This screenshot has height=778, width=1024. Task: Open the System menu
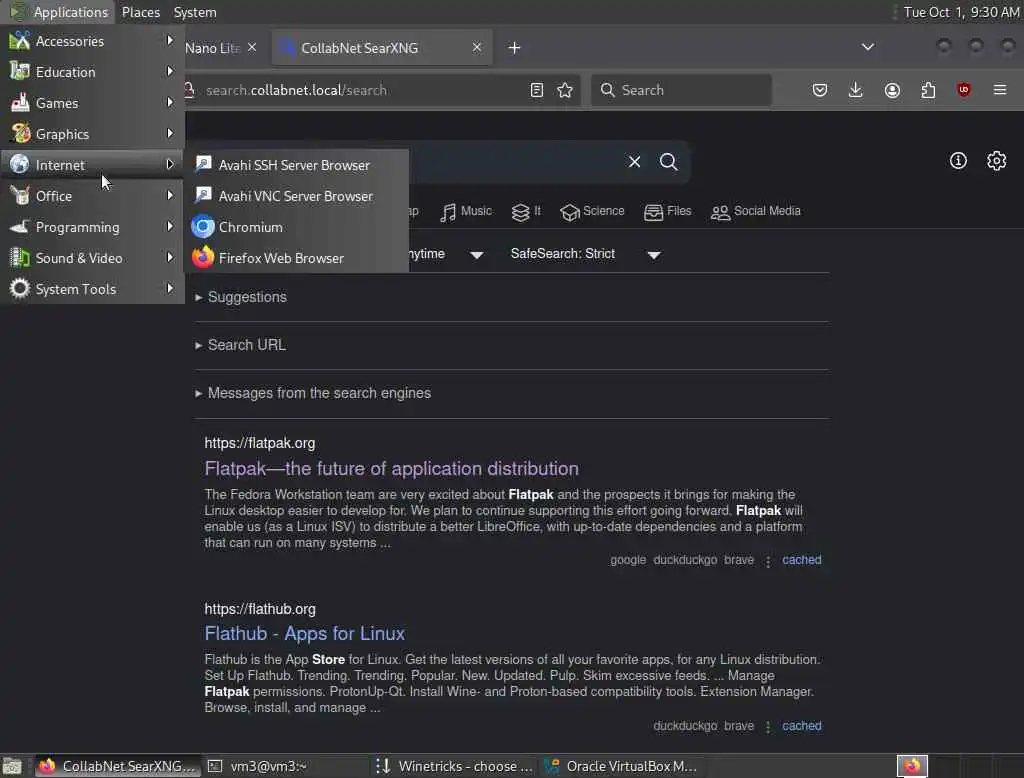(x=195, y=12)
